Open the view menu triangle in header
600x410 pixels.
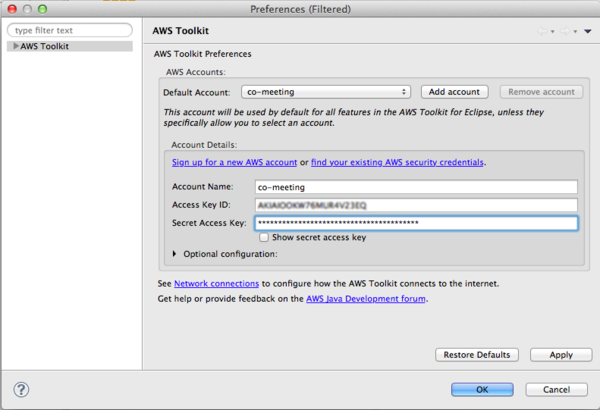(588, 31)
